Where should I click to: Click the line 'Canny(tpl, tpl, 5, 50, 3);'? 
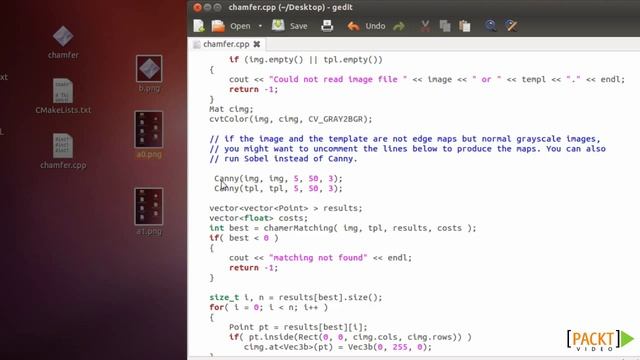pyautogui.click(x=278, y=188)
